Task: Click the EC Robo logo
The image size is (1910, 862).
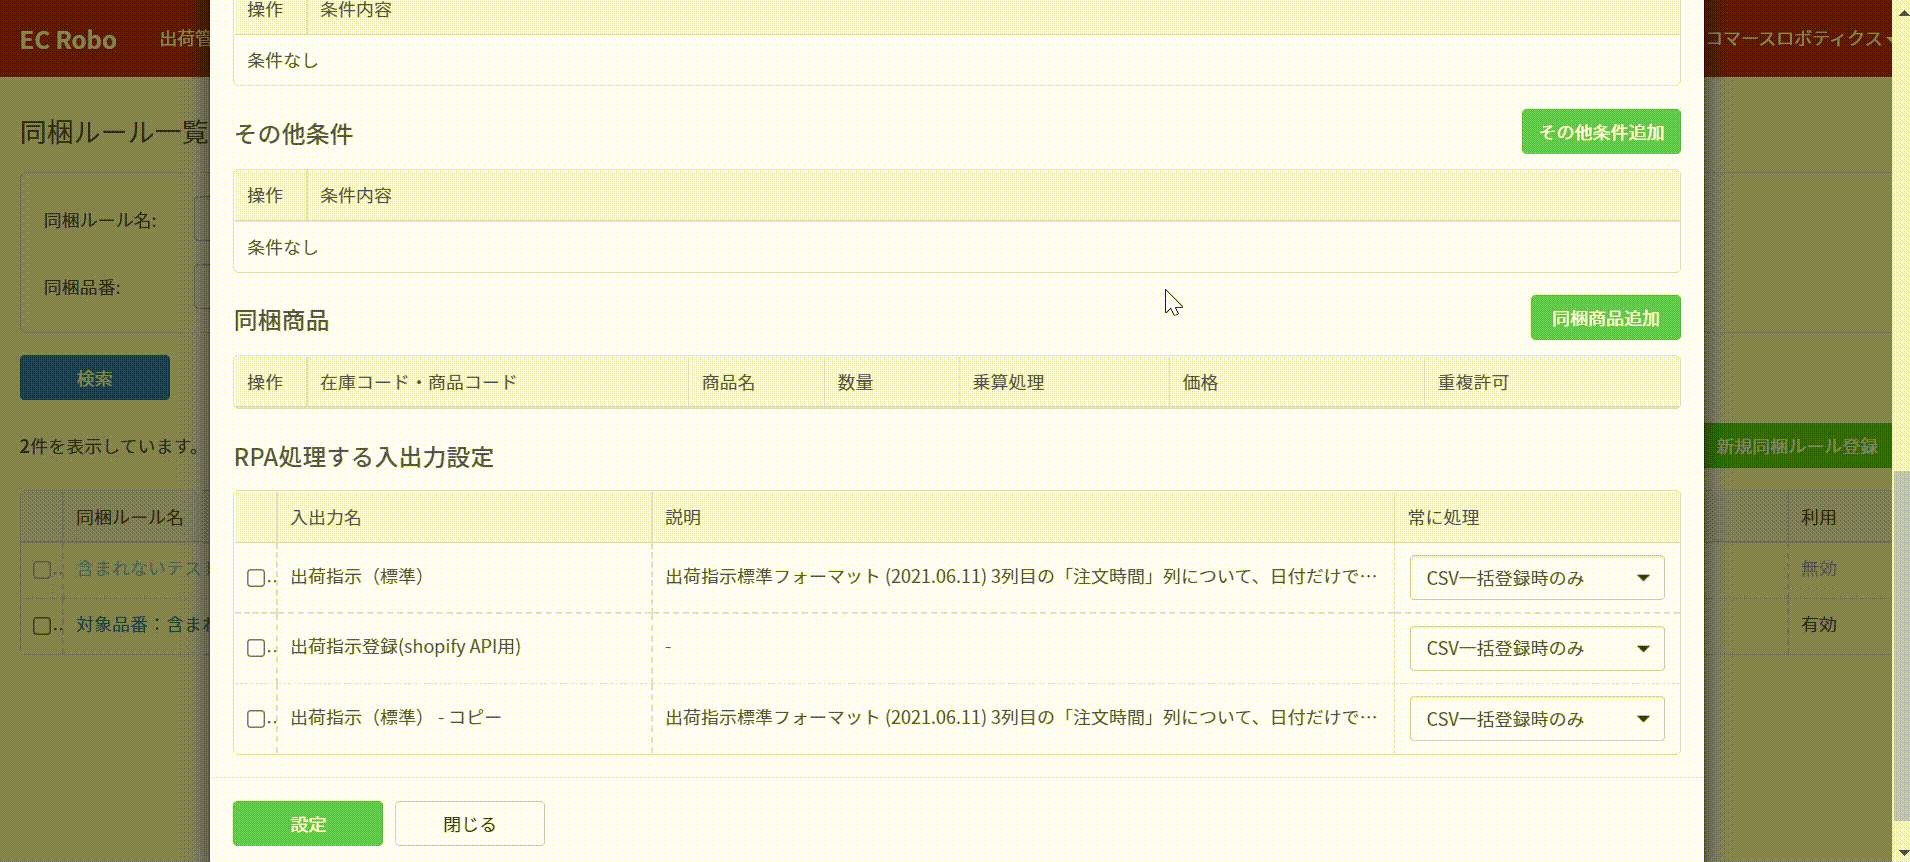Action: click(x=68, y=39)
